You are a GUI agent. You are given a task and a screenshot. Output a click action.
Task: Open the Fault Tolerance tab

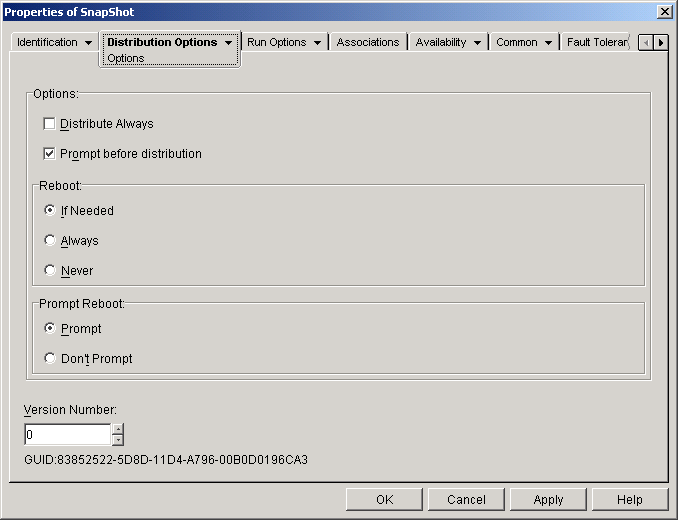[x=597, y=43]
